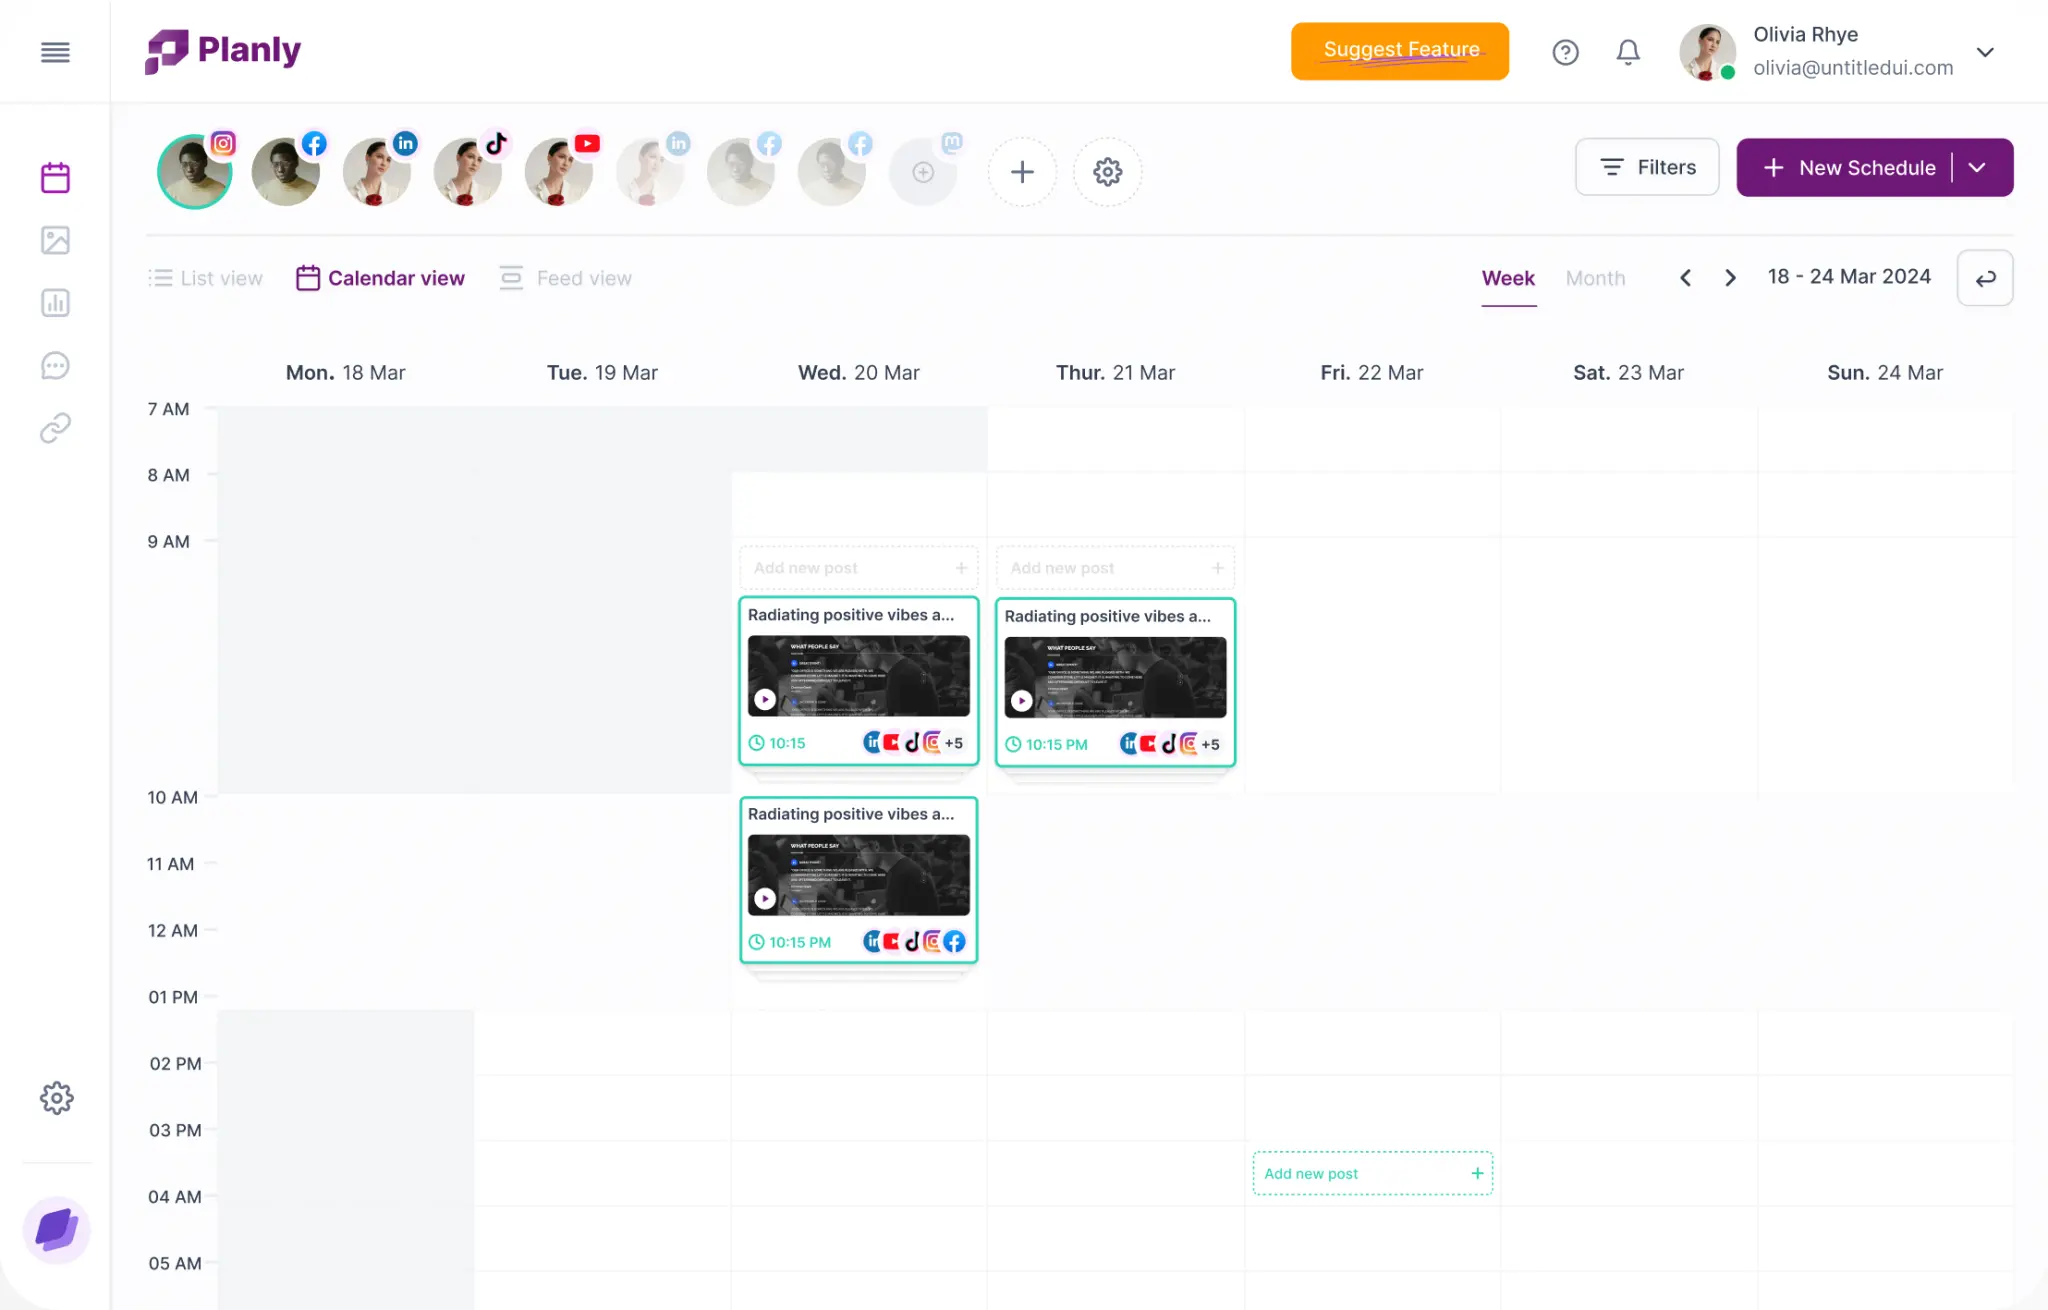The height and width of the screenshot is (1310, 2048).
Task: Open the hamburger menu icon
Action: pos(55,52)
